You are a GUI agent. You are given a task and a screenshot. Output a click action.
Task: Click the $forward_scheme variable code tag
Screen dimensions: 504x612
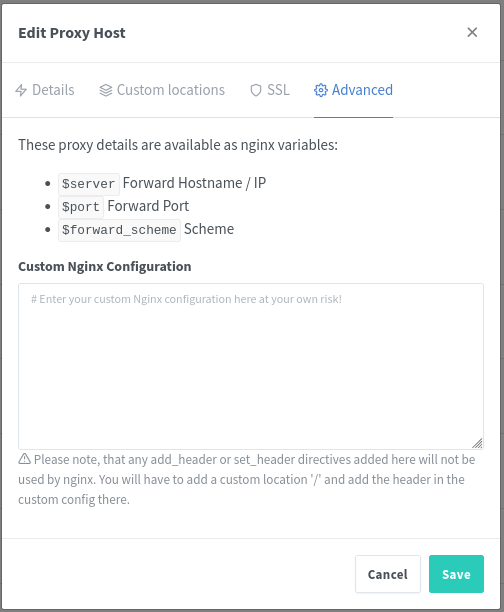coord(119,230)
